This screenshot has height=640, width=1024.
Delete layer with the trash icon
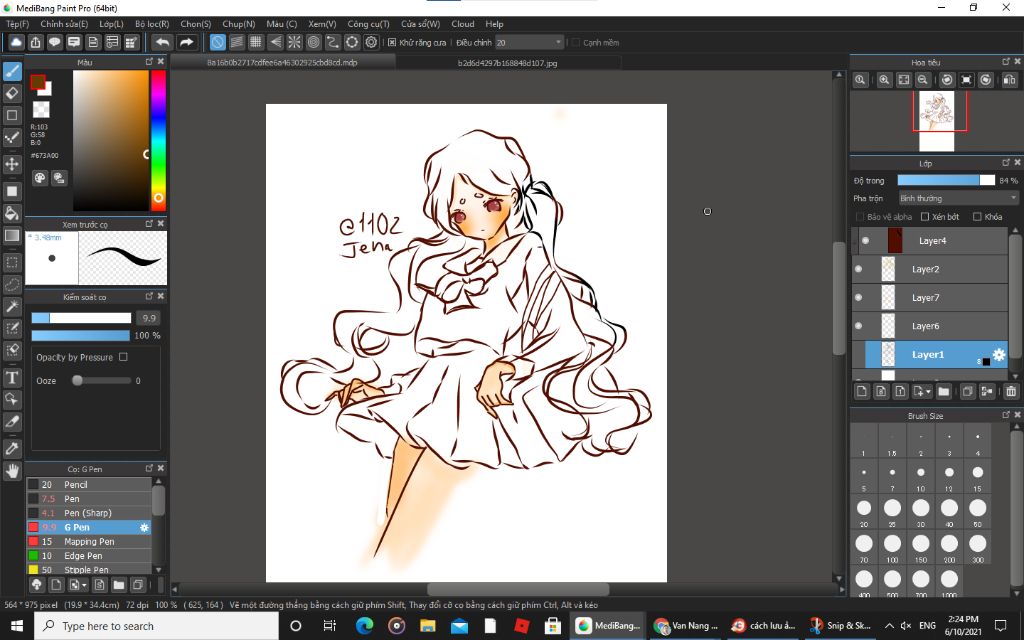[1011, 391]
